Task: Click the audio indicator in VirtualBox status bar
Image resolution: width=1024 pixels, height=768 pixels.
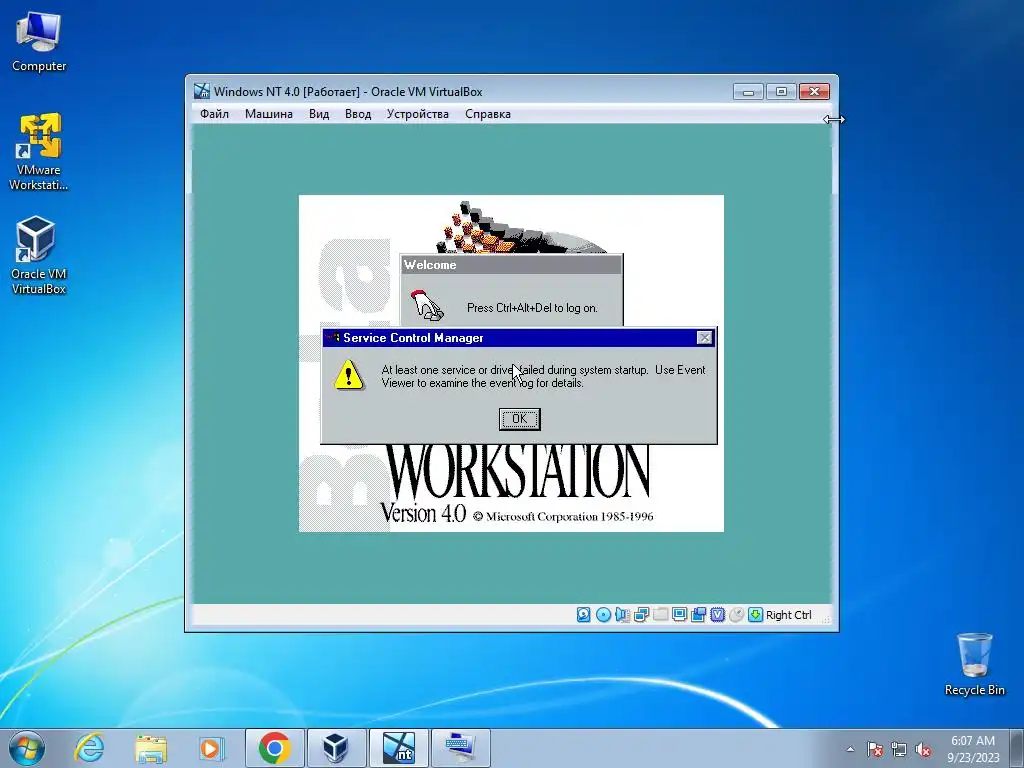Action: pos(622,615)
